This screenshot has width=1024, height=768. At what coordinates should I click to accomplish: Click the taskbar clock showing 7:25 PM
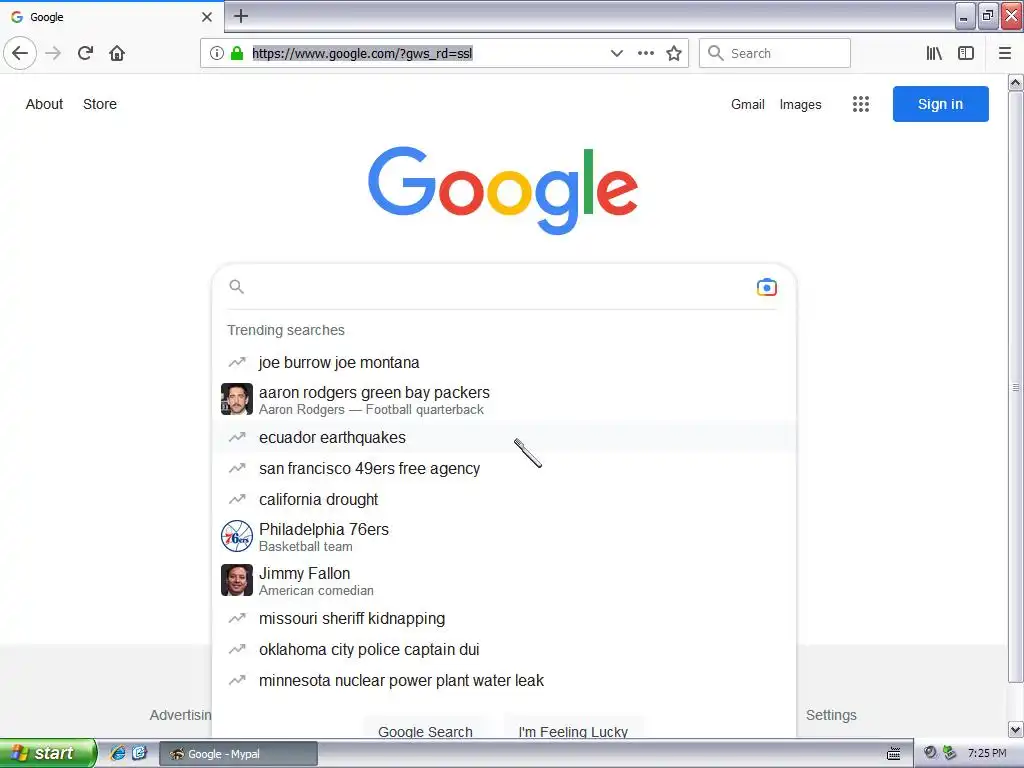[x=987, y=753]
